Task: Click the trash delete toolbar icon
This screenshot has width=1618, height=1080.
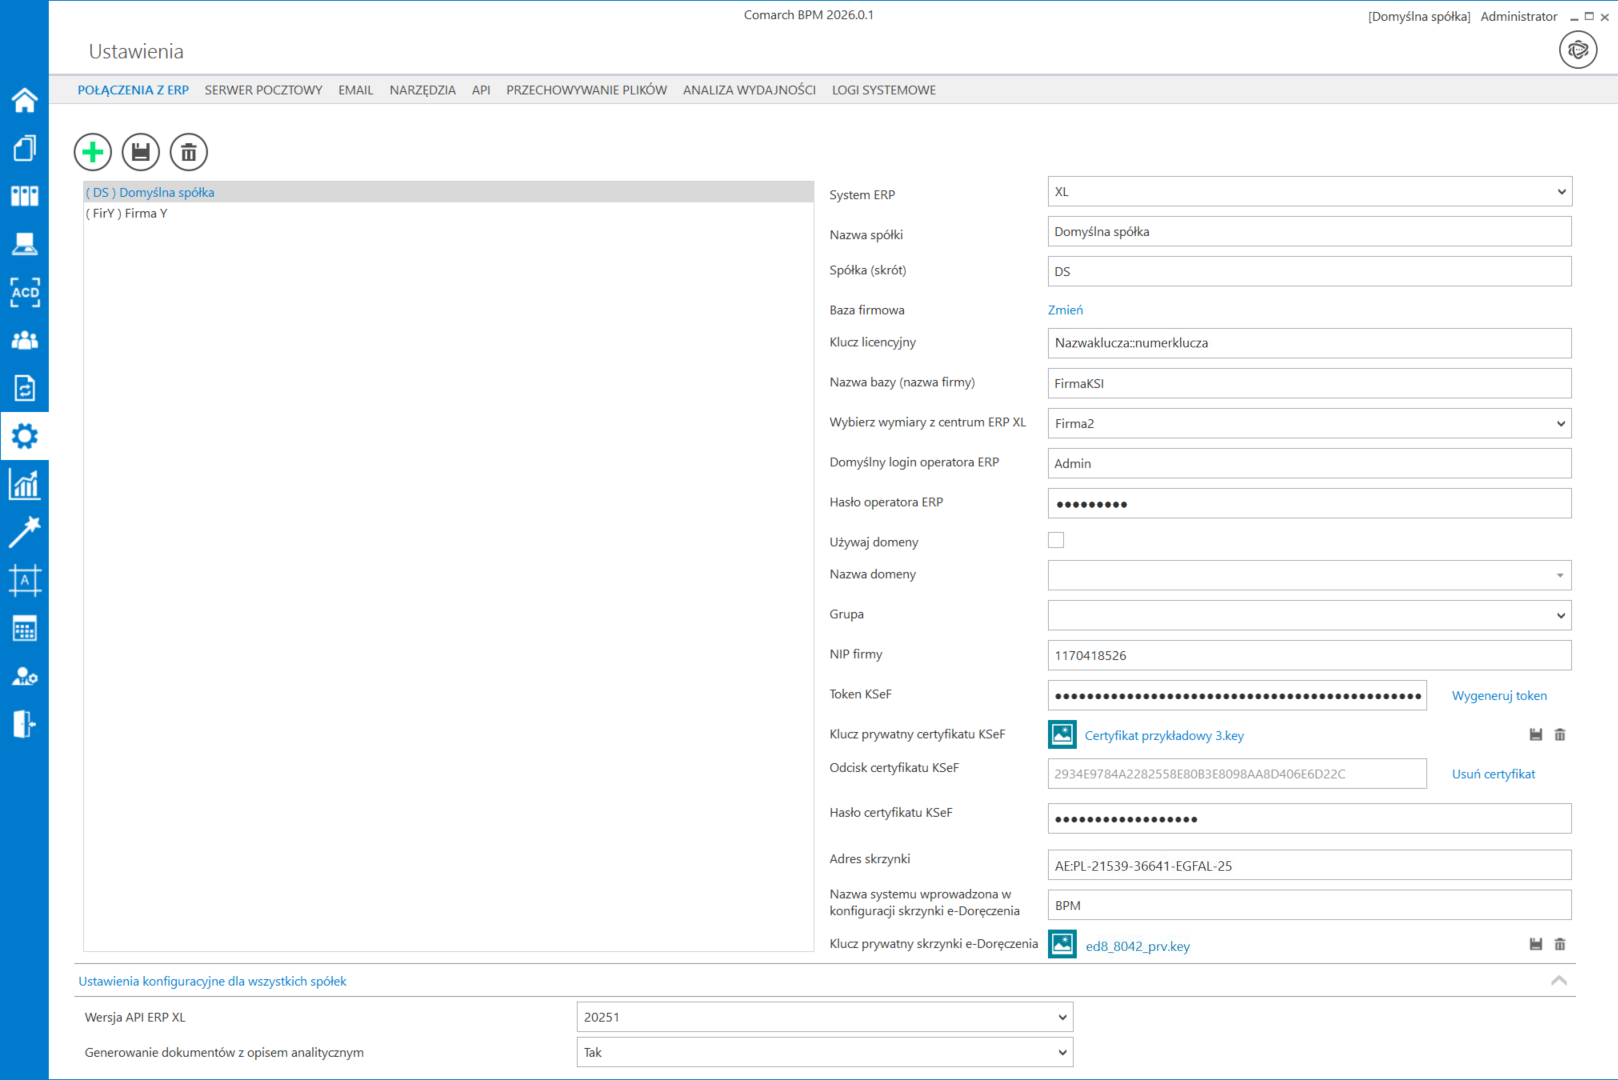Action: (x=189, y=152)
